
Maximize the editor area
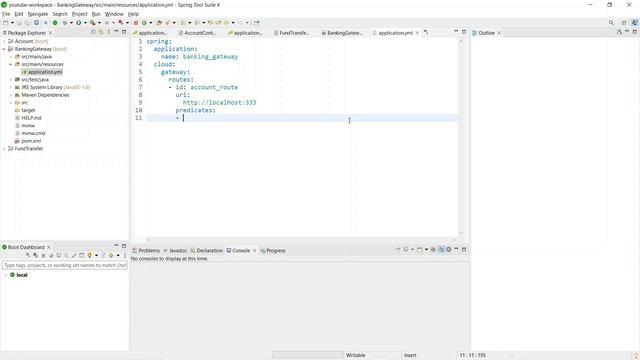coord(464,32)
